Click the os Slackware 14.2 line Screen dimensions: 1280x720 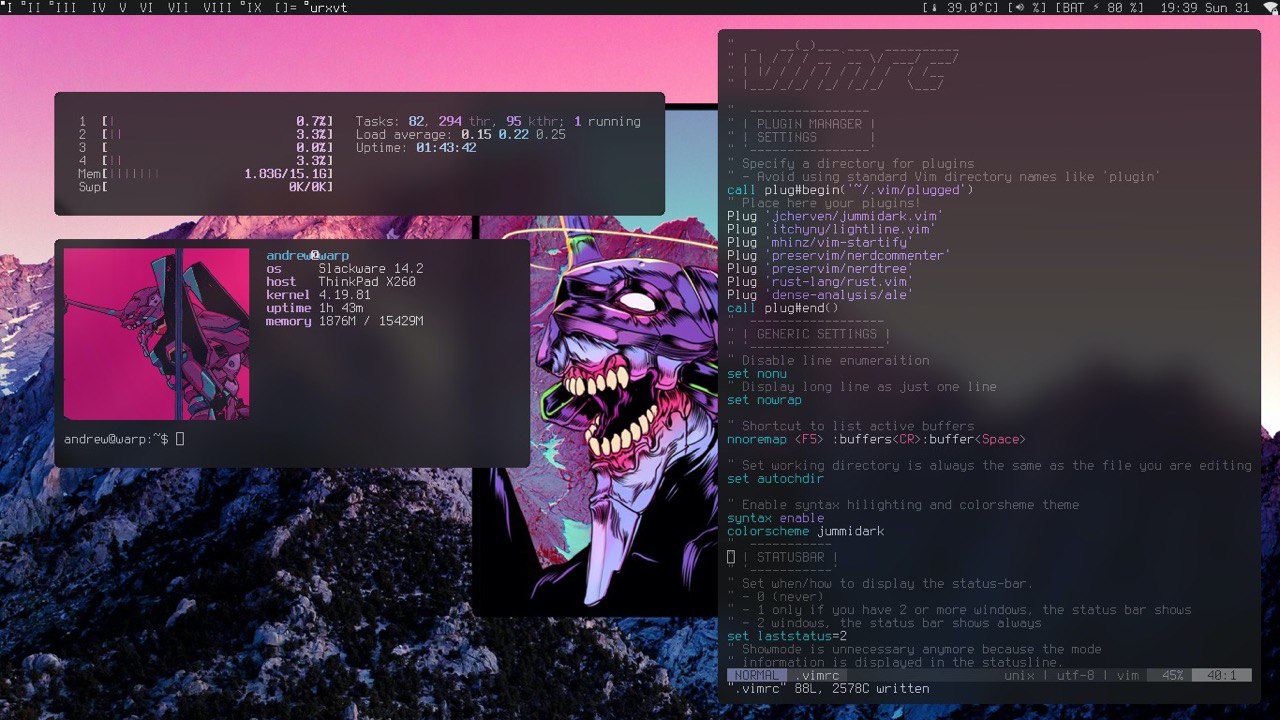345,269
